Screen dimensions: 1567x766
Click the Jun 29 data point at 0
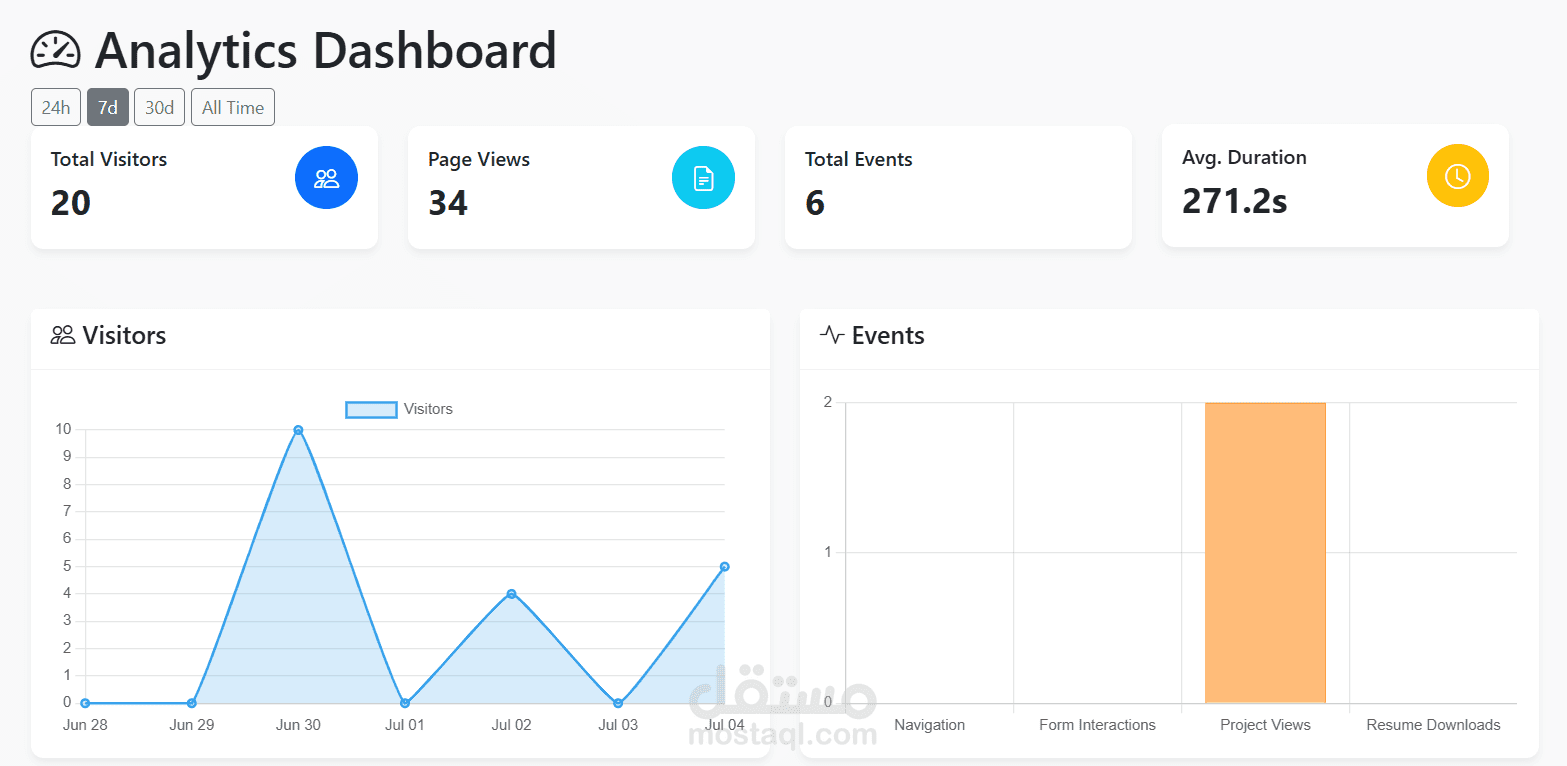click(192, 703)
